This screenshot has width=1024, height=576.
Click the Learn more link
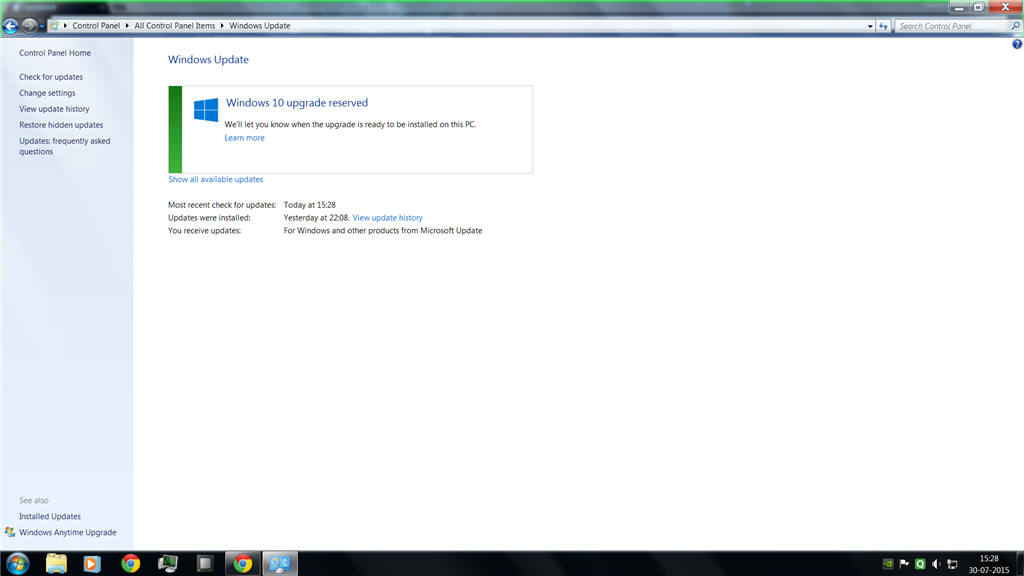tap(244, 138)
